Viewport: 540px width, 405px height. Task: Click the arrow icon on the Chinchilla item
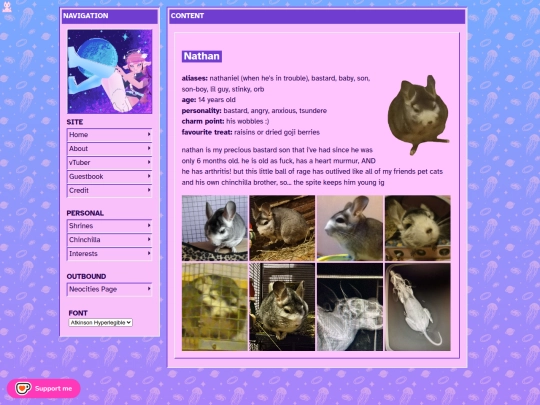pyautogui.click(x=149, y=239)
